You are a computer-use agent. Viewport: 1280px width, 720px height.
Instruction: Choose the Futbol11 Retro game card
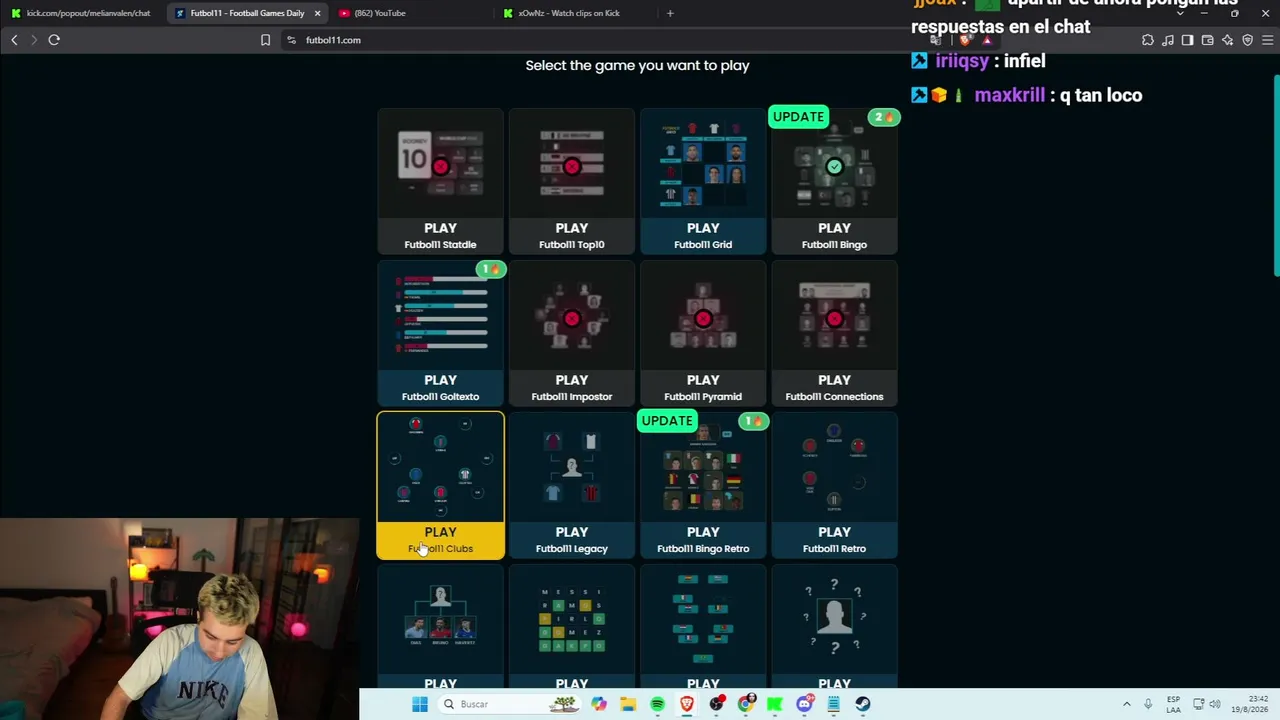[x=834, y=485]
